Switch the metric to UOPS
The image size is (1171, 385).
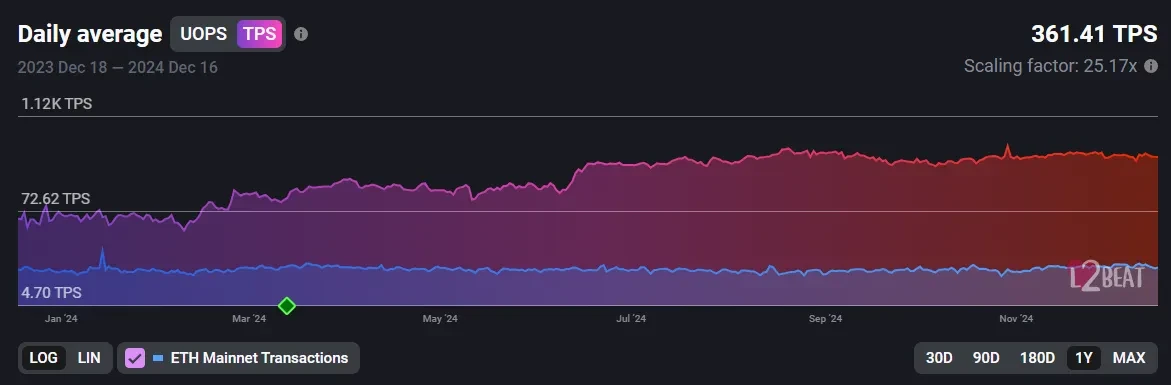[203, 34]
